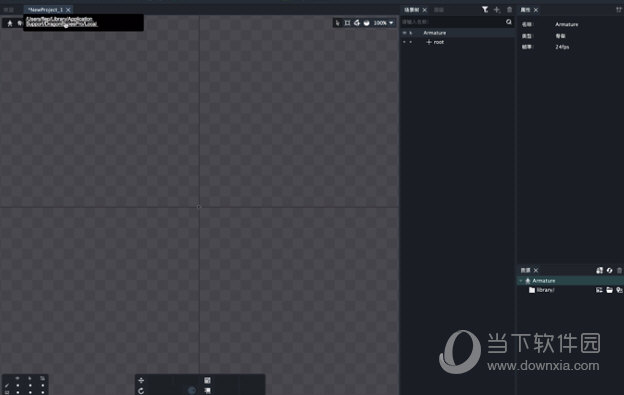Click the last icon on the library/ row

619,290
